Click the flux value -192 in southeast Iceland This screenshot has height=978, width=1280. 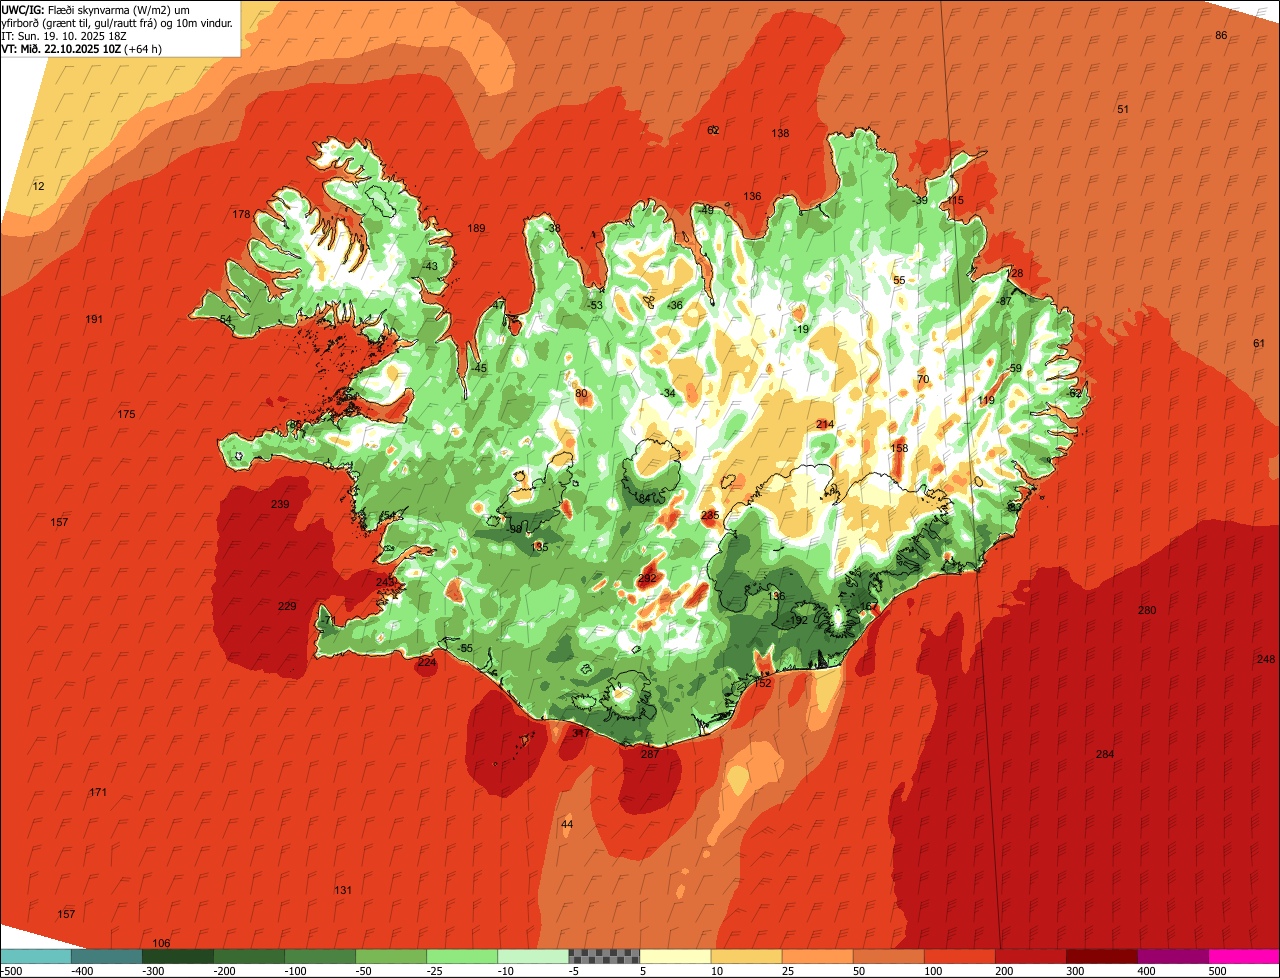click(x=798, y=621)
